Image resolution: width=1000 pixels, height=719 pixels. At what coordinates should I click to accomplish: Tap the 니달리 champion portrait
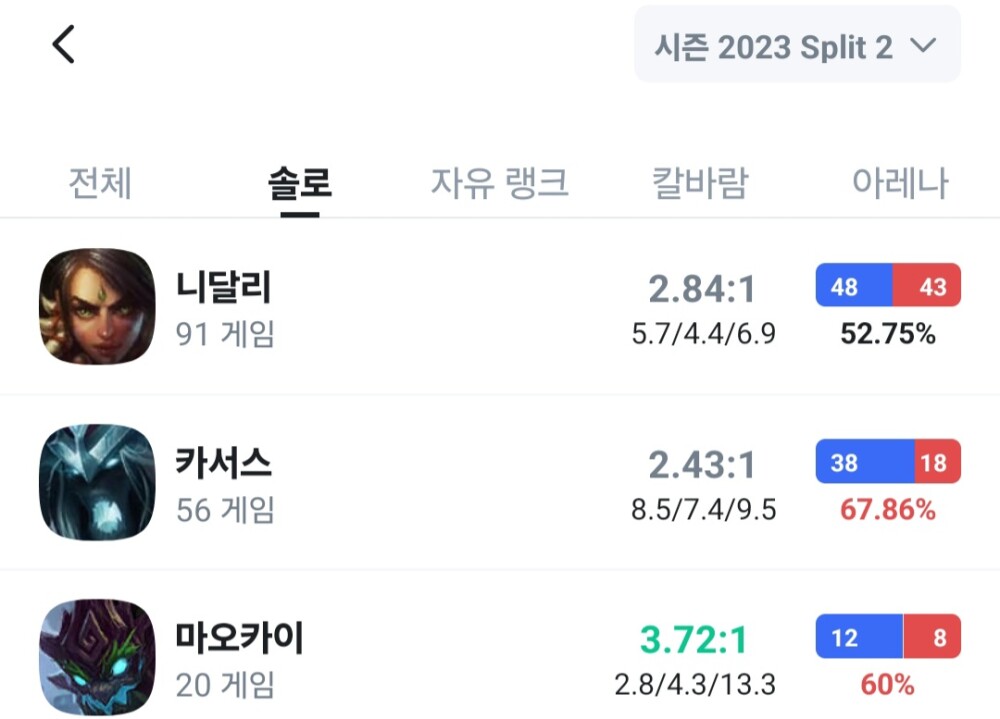click(x=98, y=306)
